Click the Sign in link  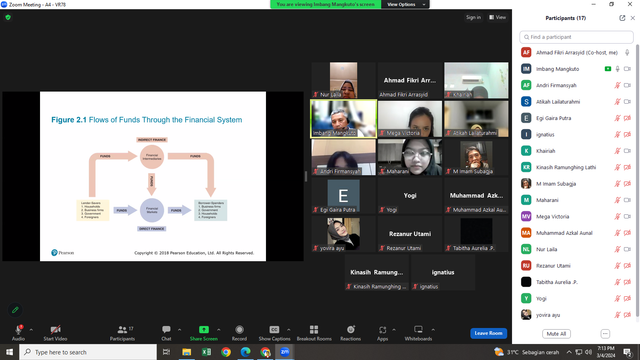pyautogui.click(x=473, y=17)
